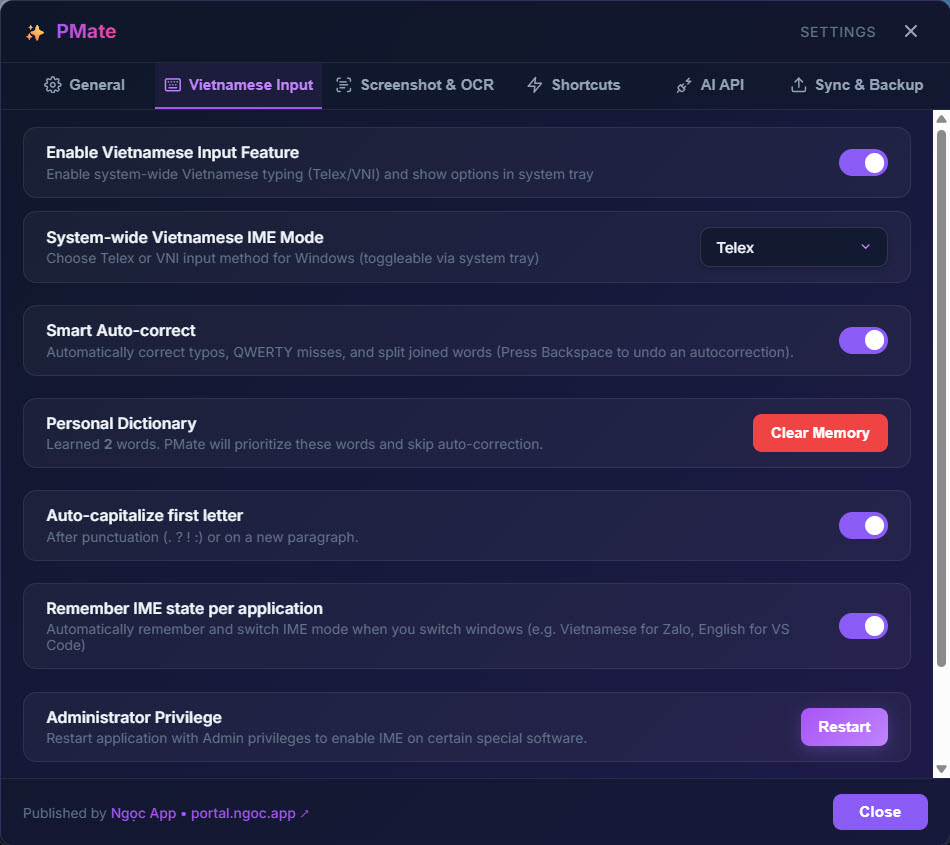Image resolution: width=950 pixels, height=845 pixels.
Task: Click the Personal Dictionary heading
Action: tap(121, 423)
